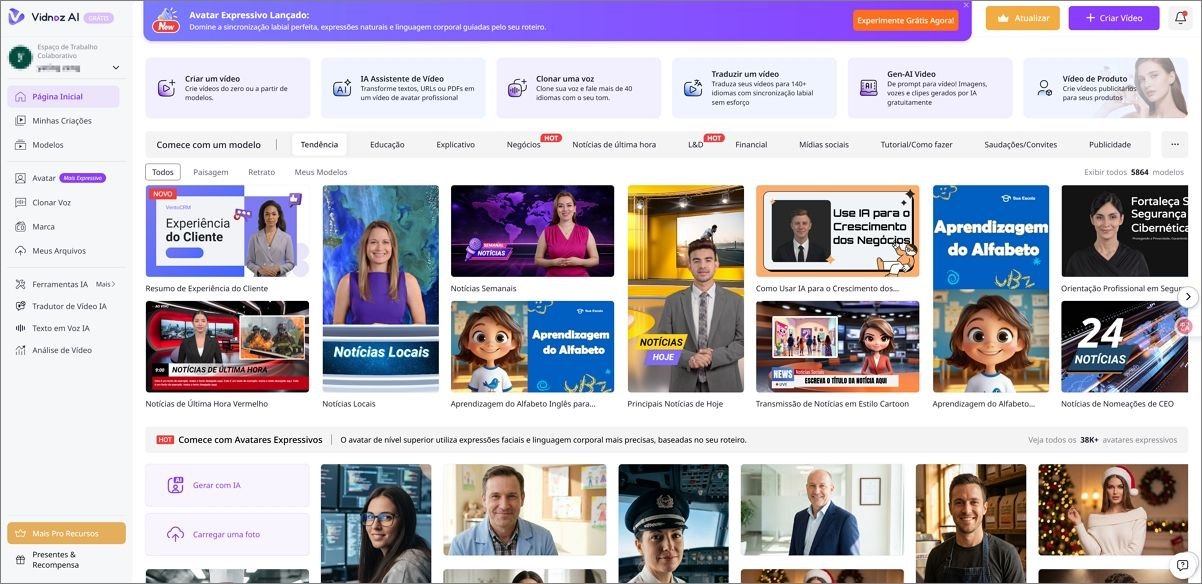Expand the workspace dropdown chevron
This screenshot has width=1202, height=584.
(x=116, y=68)
